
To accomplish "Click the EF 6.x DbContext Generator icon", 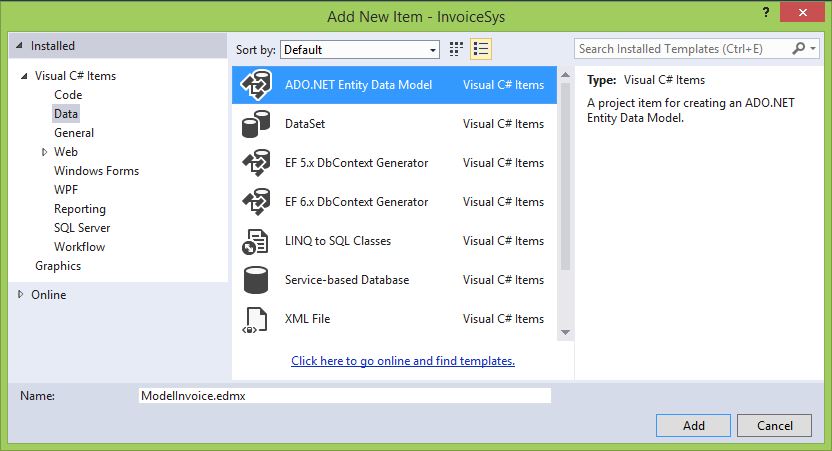I will tap(256, 202).
